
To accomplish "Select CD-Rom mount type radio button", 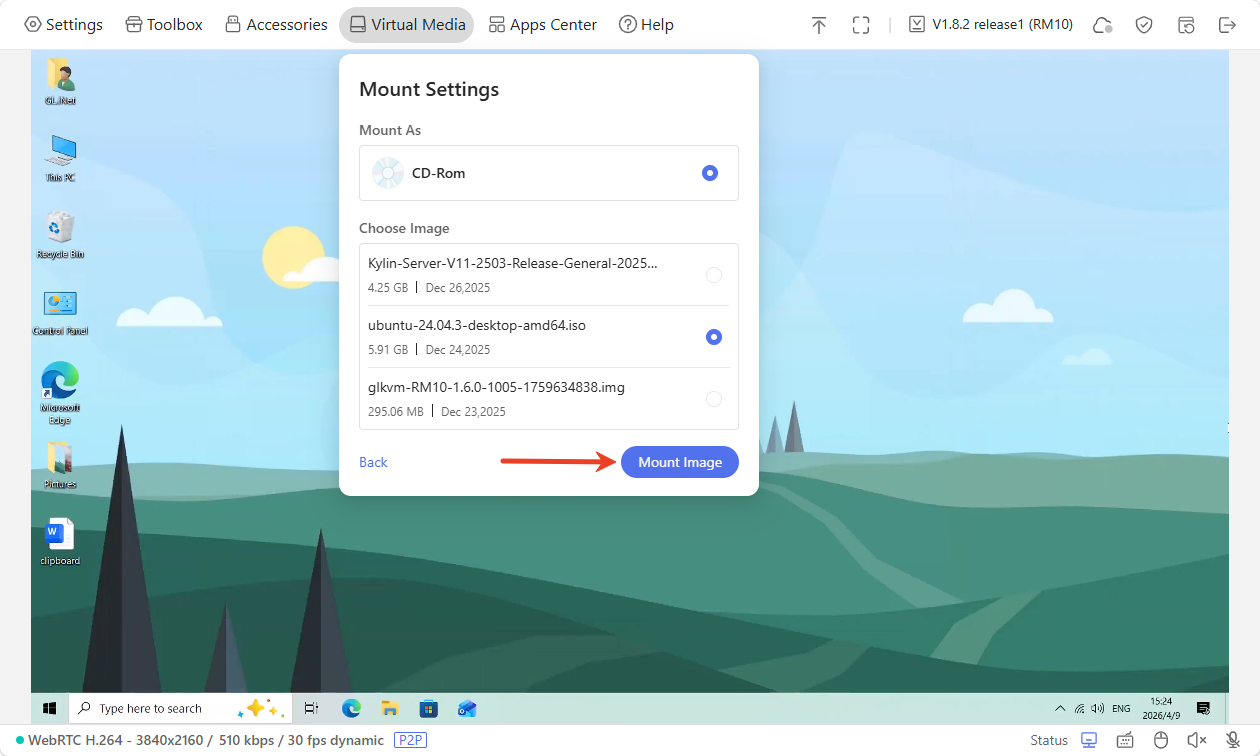I will [x=710, y=173].
